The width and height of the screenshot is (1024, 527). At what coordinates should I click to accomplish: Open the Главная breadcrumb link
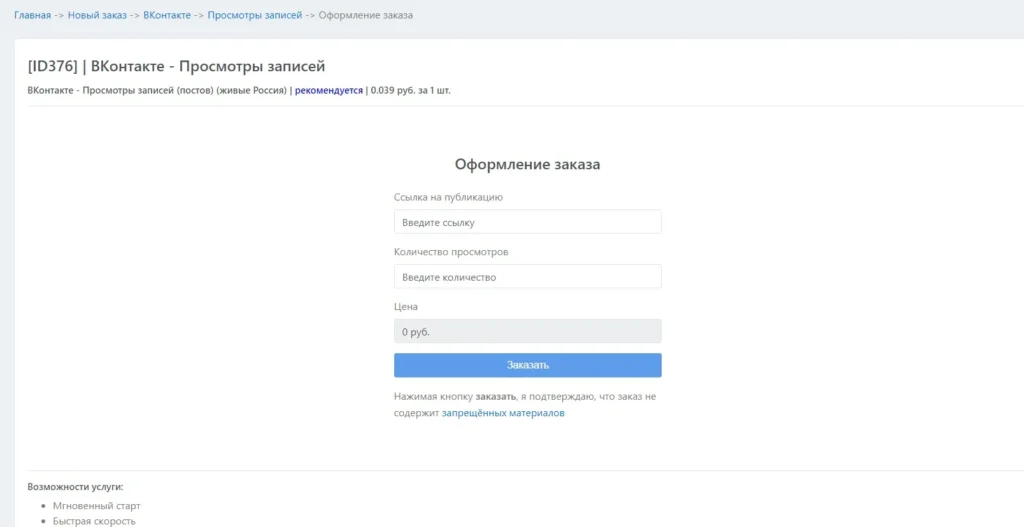33,15
